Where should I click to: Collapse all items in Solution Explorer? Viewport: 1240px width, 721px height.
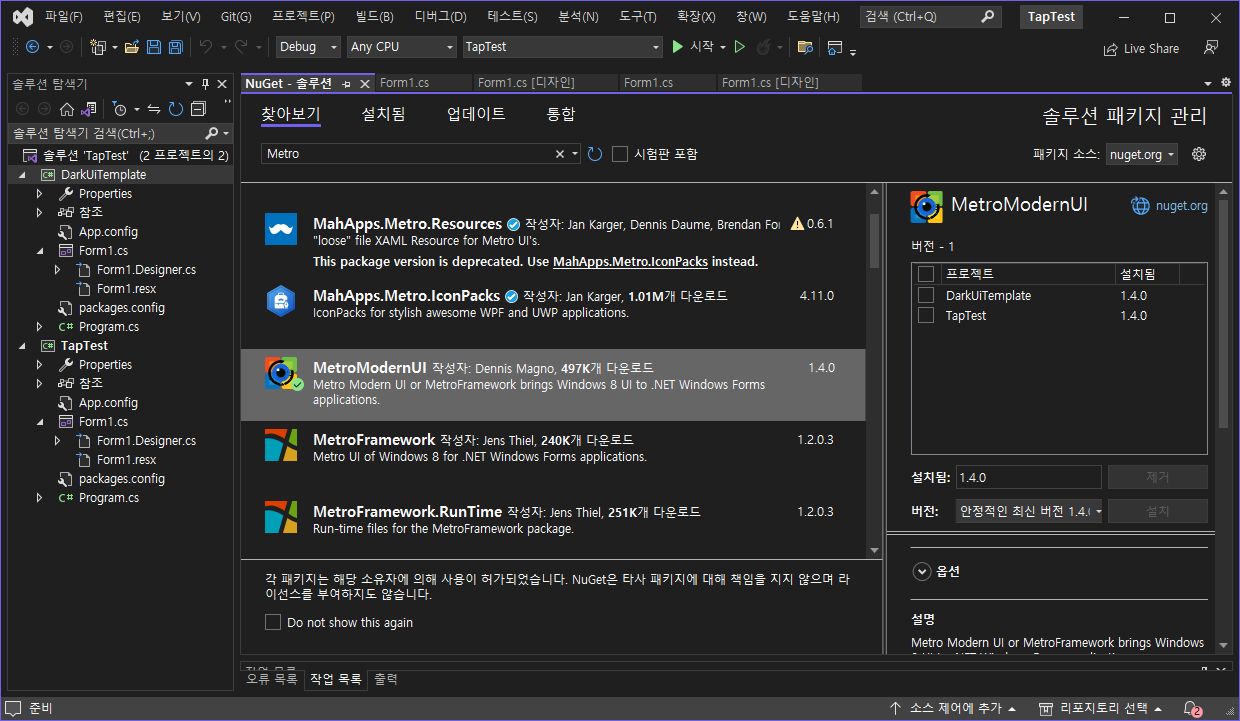click(x=198, y=109)
